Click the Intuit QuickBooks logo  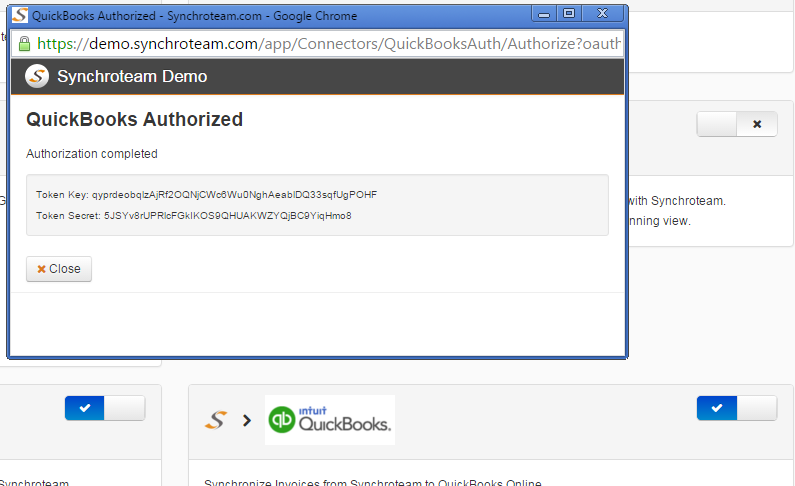[330, 420]
